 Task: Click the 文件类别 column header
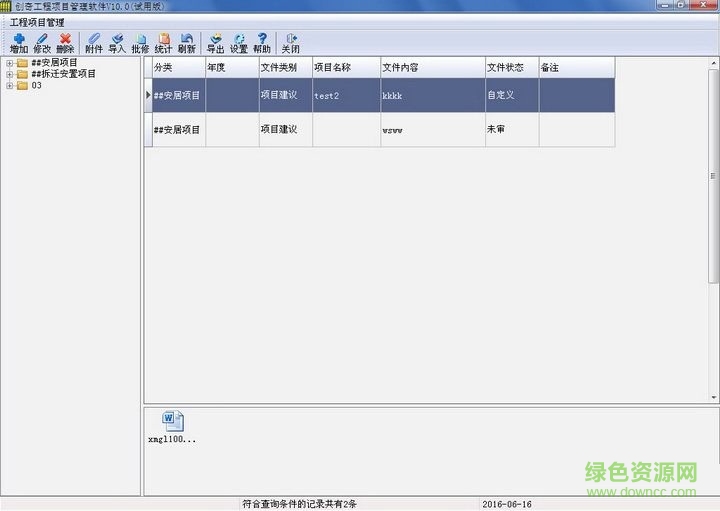[286, 67]
